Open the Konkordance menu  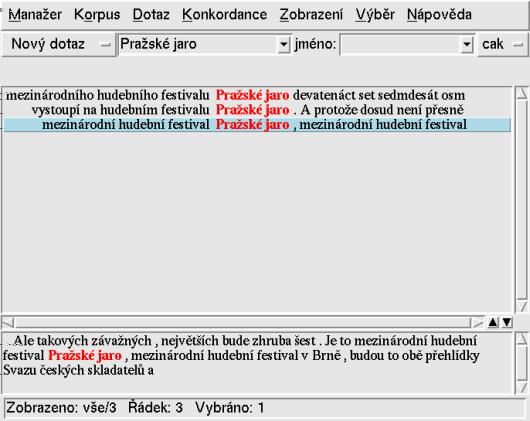[224, 15]
